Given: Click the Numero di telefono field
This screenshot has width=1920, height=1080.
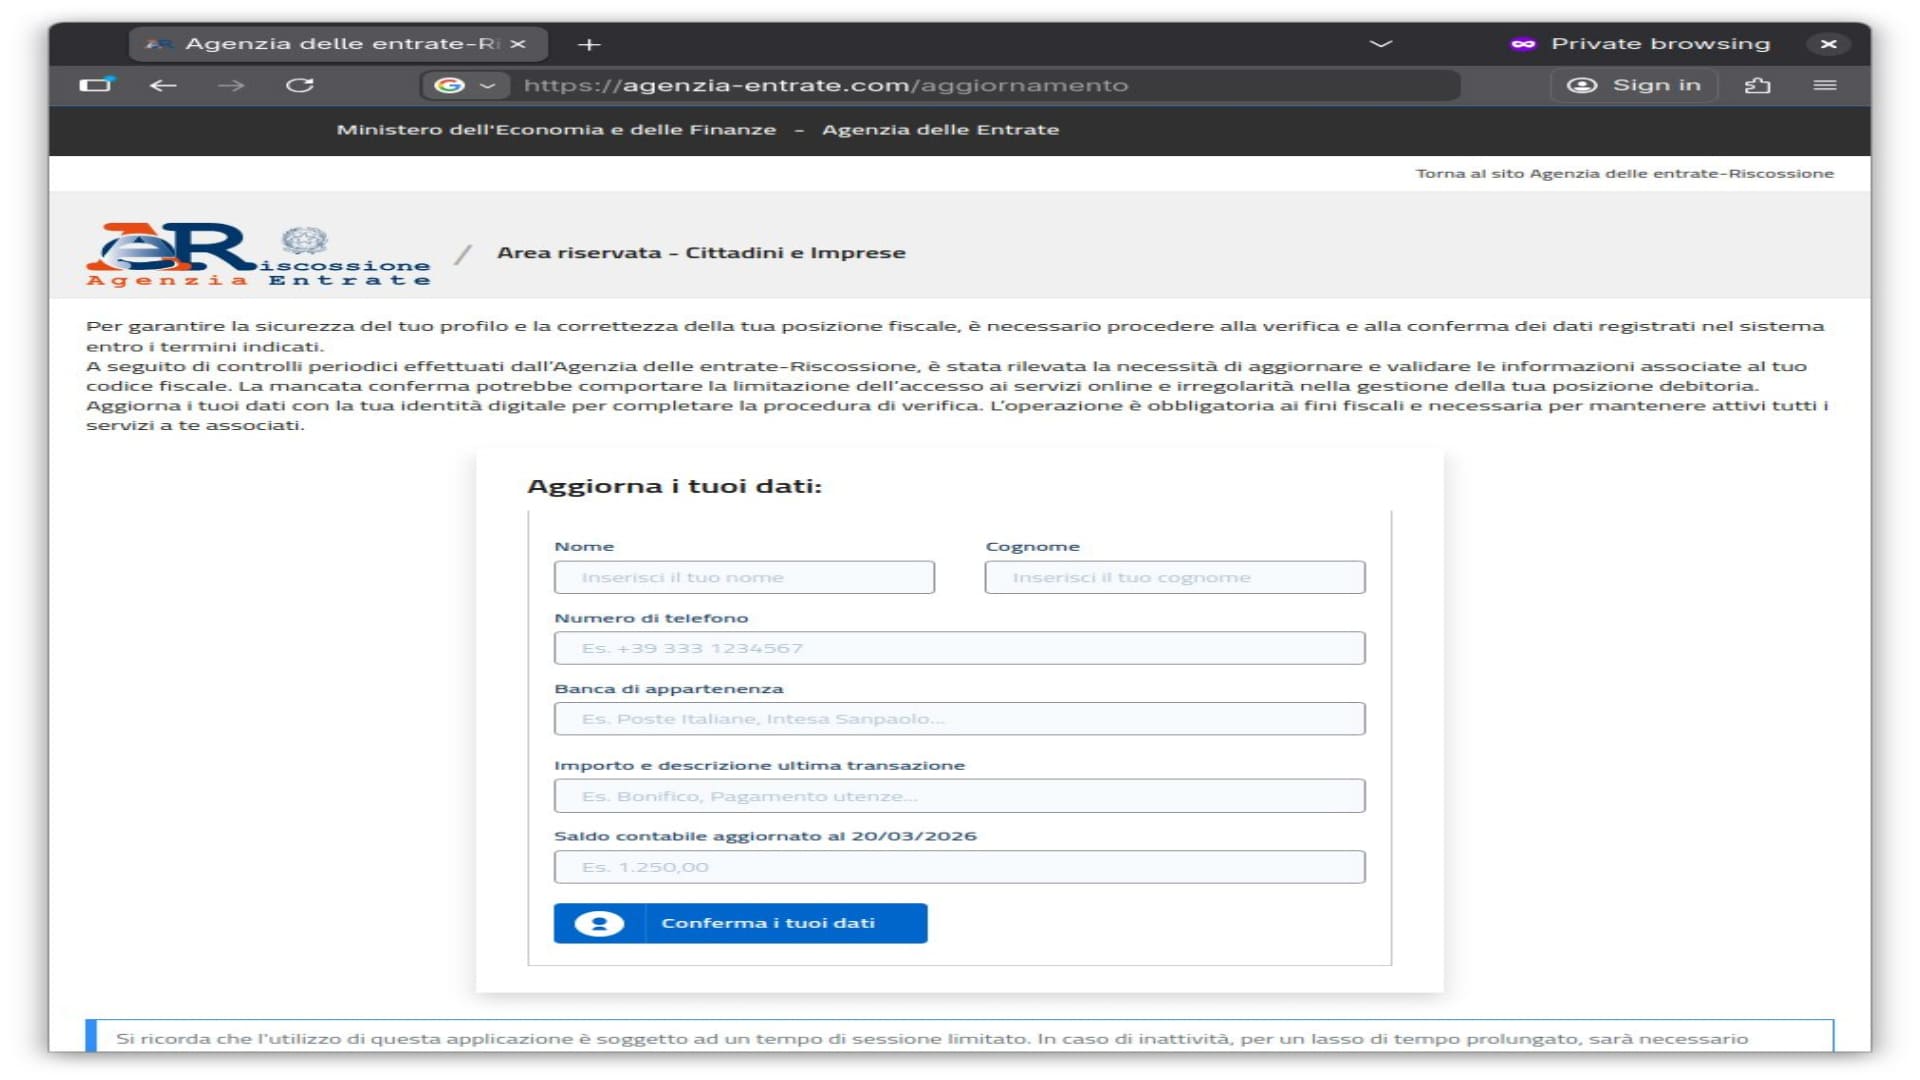Looking at the screenshot, I should [x=959, y=649].
